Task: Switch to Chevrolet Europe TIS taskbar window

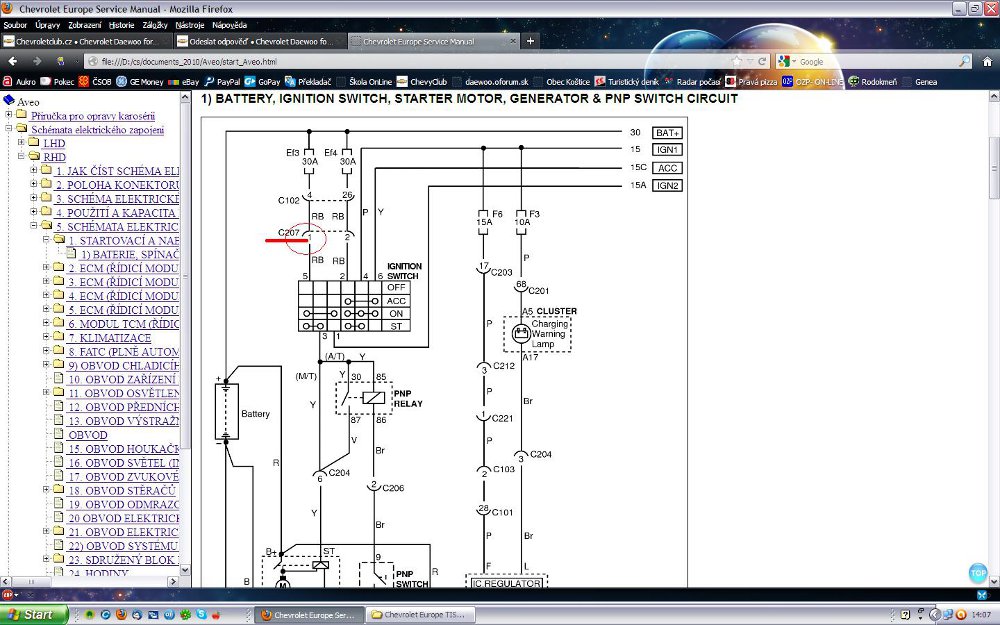Action: tap(420, 614)
